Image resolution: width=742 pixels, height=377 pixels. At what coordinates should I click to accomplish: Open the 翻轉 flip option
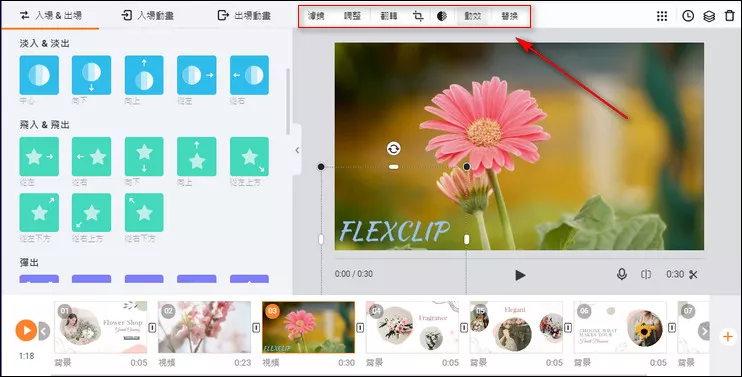pyautogui.click(x=389, y=16)
